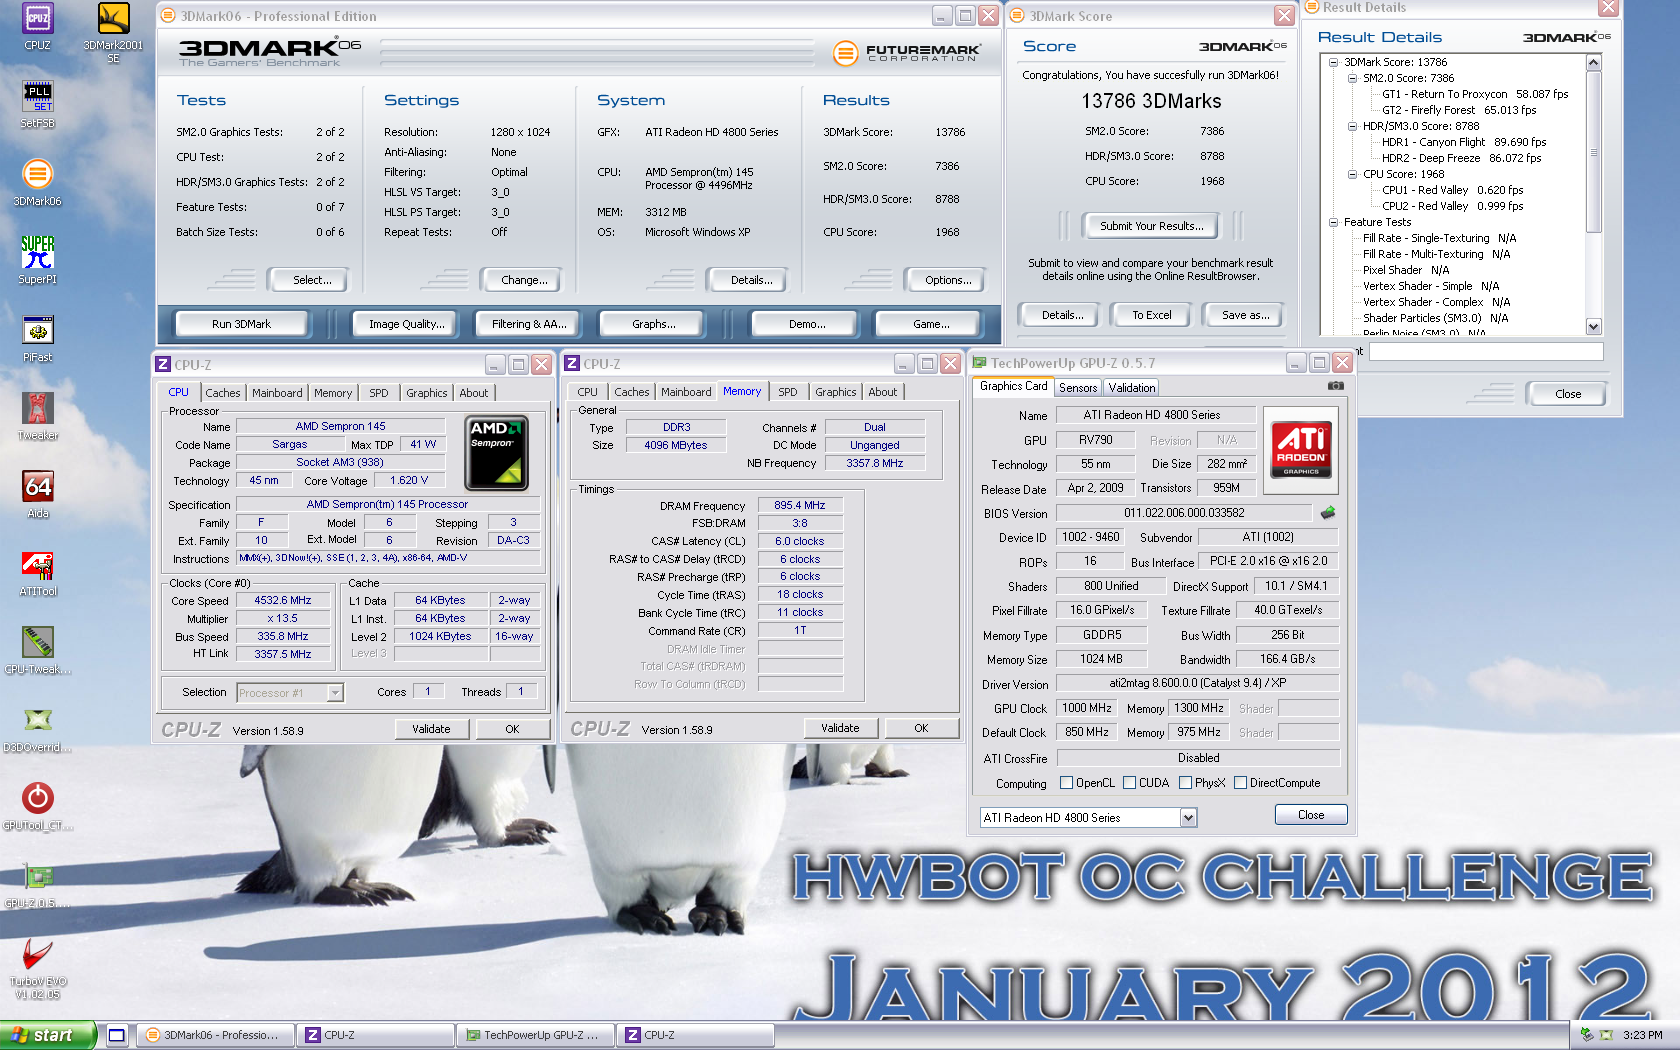Click the Change button under Settings
1680x1050 pixels.
tap(524, 280)
